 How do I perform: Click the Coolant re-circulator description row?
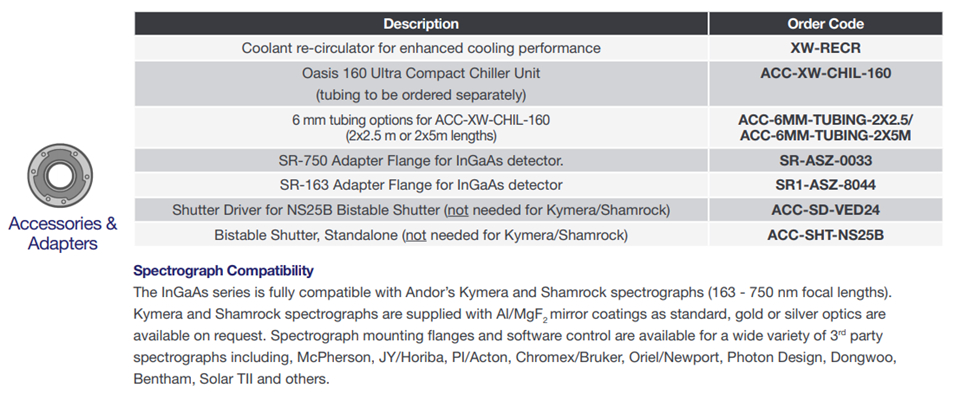point(421,48)
